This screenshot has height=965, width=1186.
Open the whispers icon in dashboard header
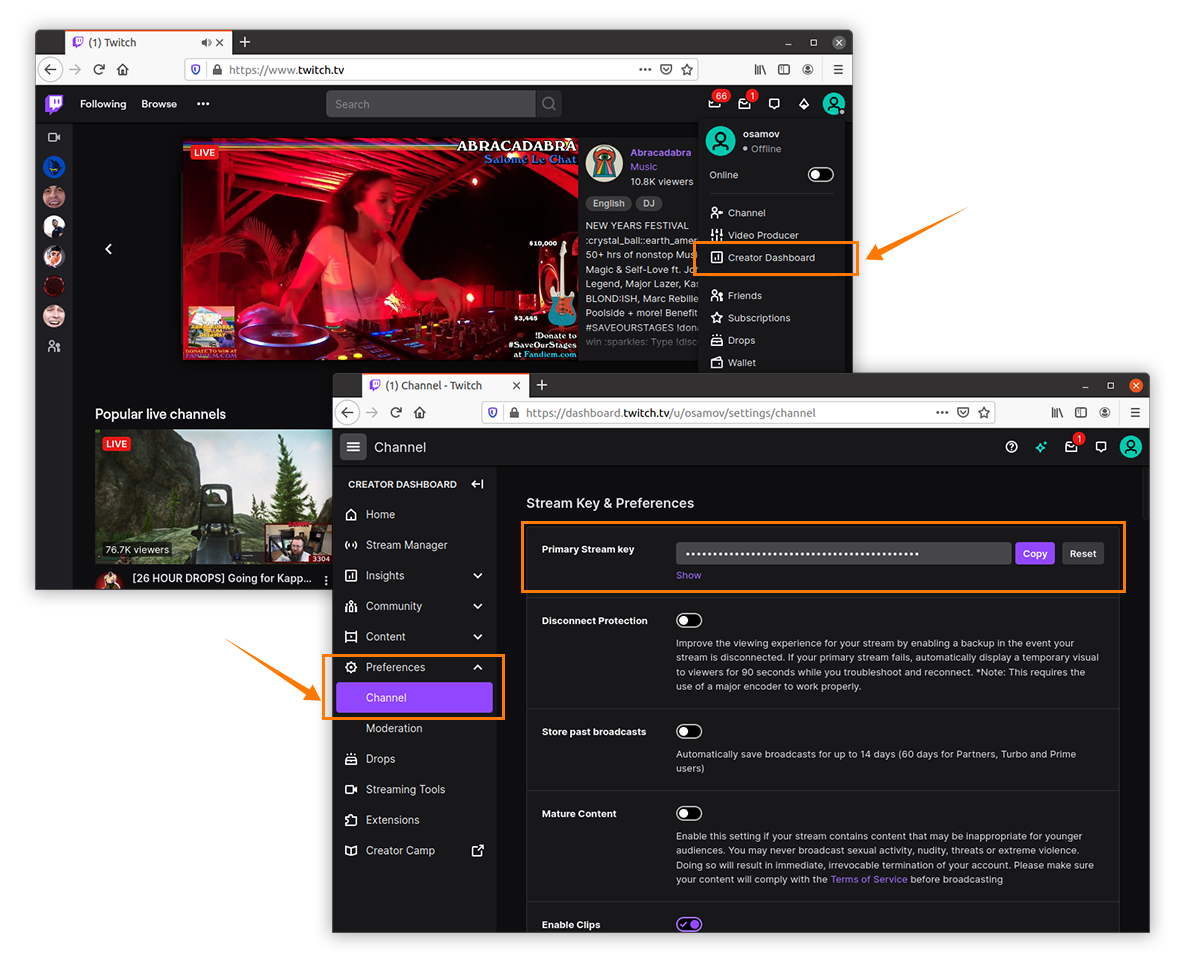click(x=1101, y=447)
